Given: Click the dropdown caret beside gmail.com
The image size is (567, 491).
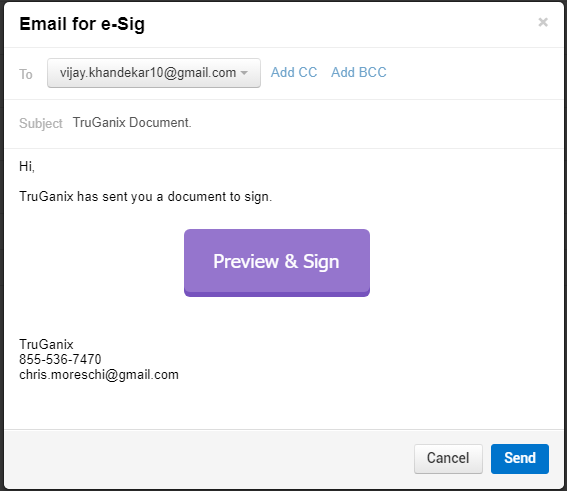Looking at the screenshot, I should pyautogui.click(x=244, y=73).
